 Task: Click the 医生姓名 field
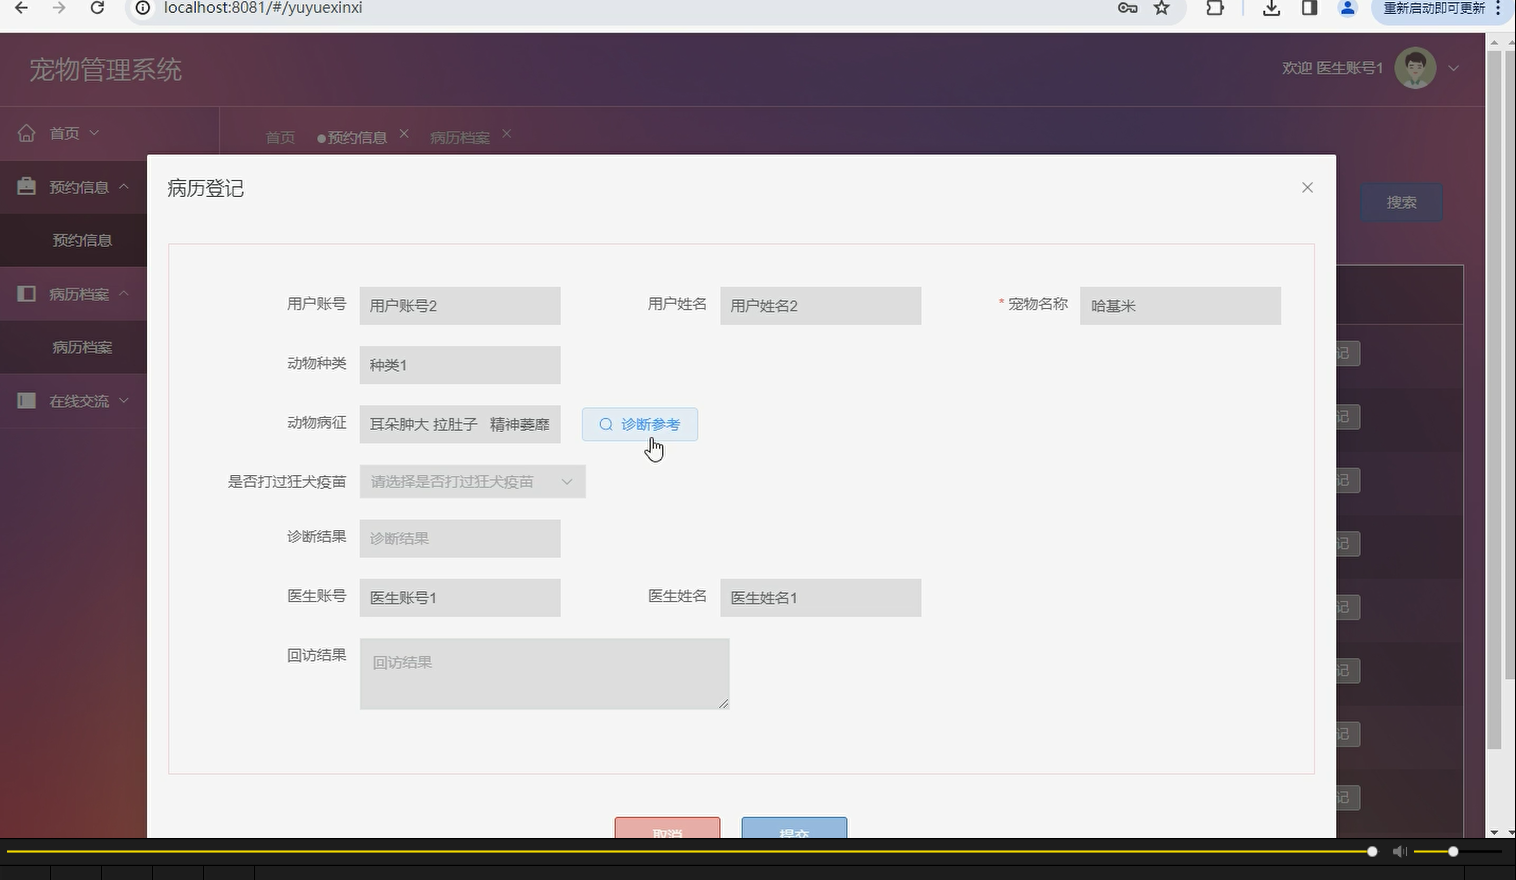pyautogui.click(x=820, y=598)
